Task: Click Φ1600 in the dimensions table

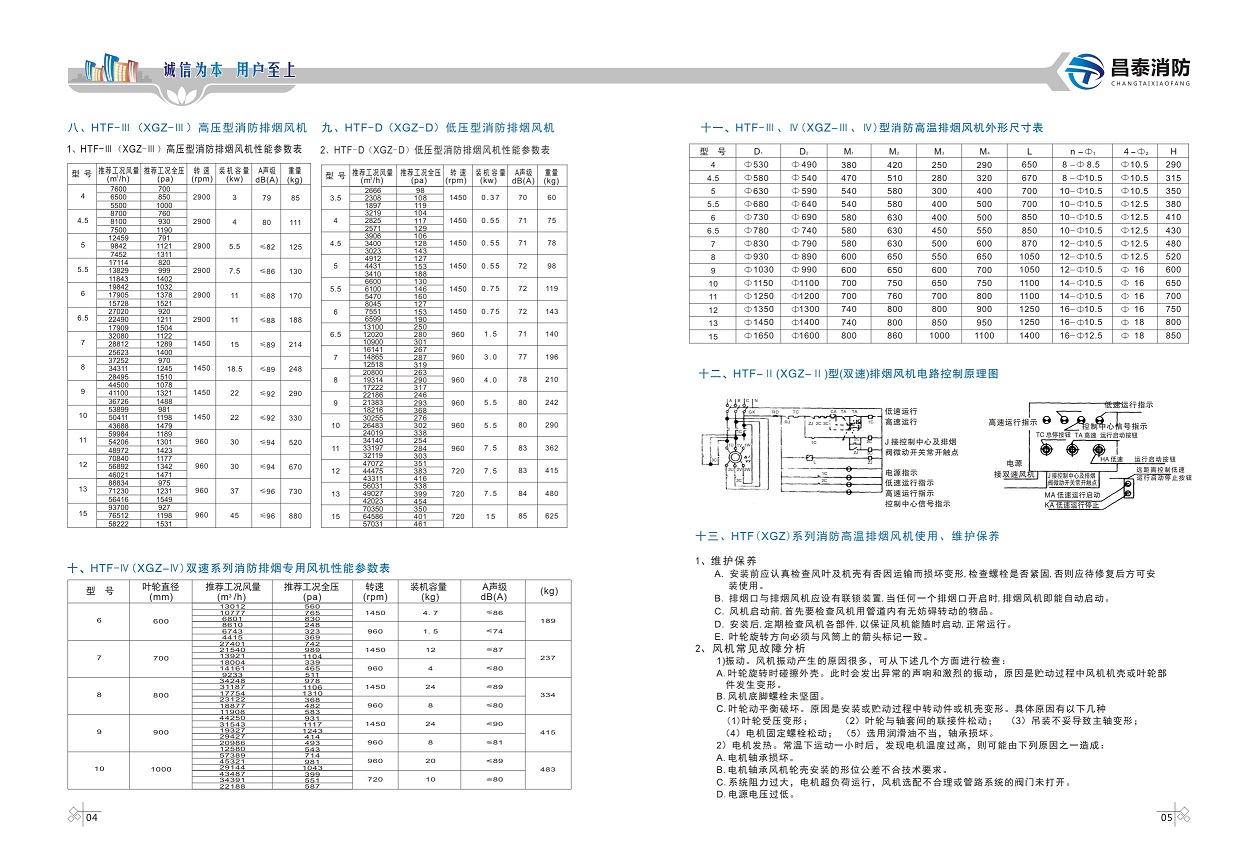Action: point(806,336)
